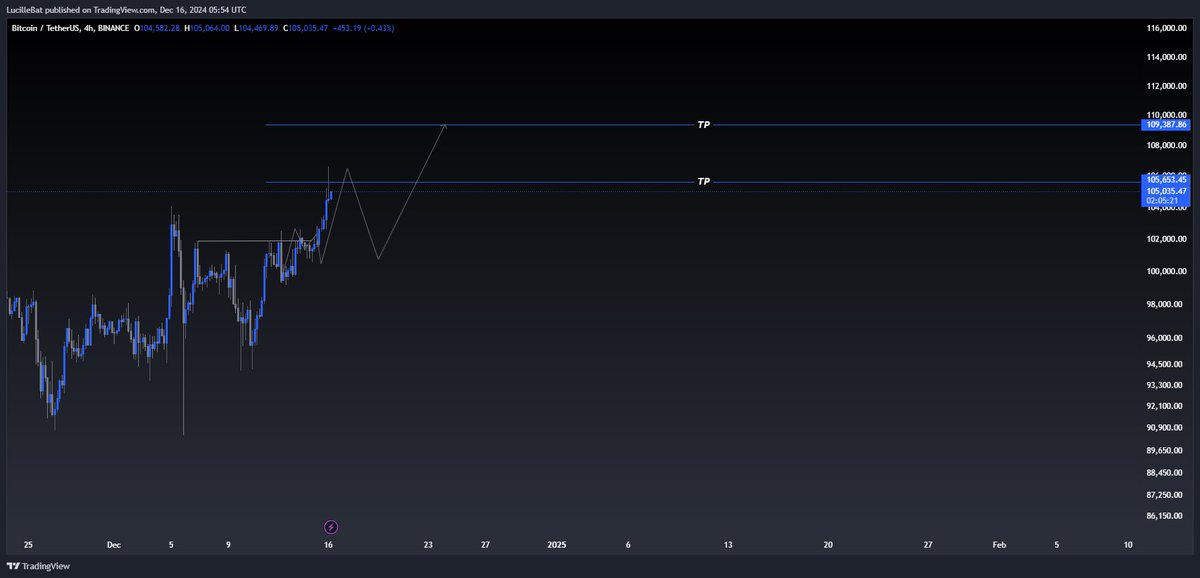Click the 9 date label on time axis
Image resolution: width=1200 pixels, height=578 pixels.
coord(229,545)
